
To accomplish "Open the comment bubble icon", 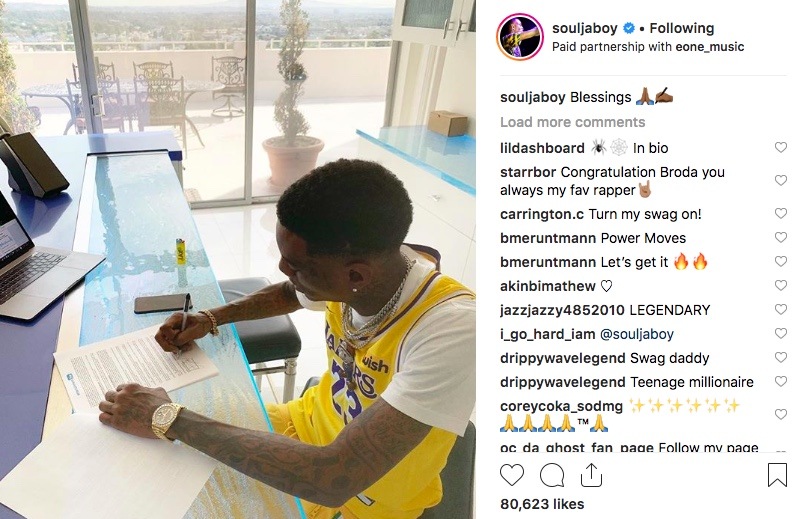I will pyautogui.click(x=552, y=475).
